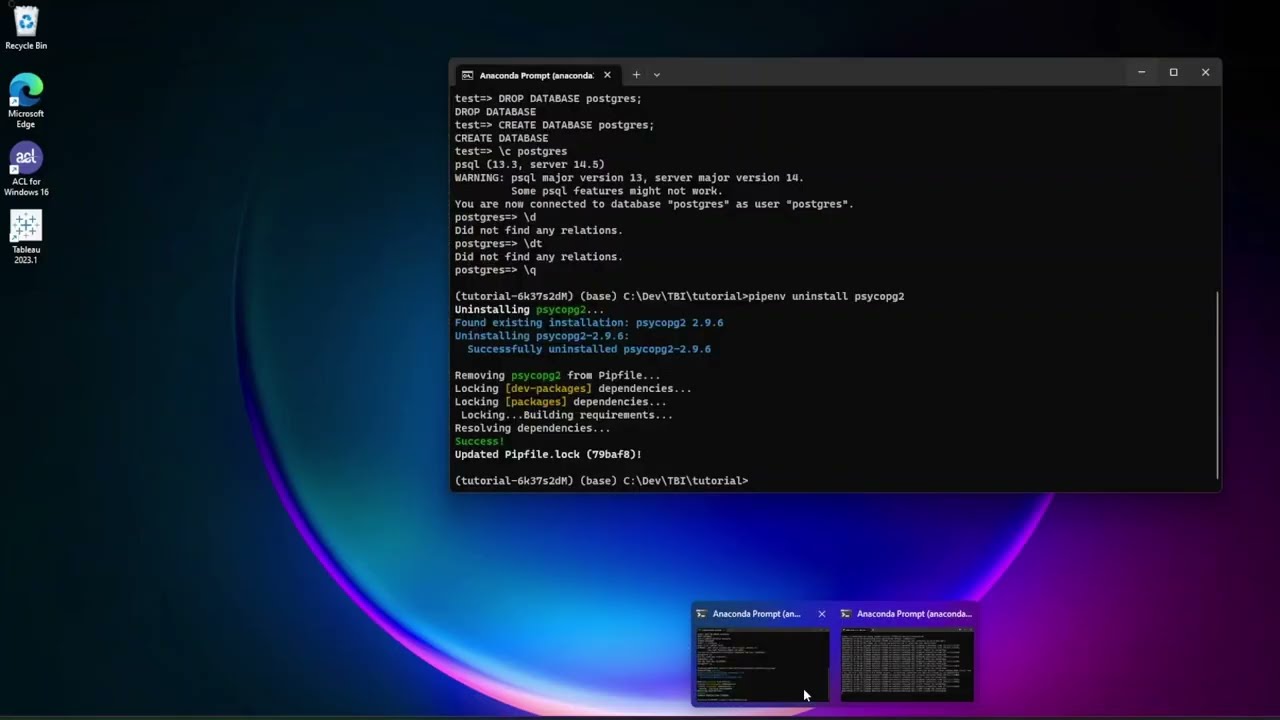Select second Anaconda Prompt taskbar preview thumbnail

tap(906, 665)
